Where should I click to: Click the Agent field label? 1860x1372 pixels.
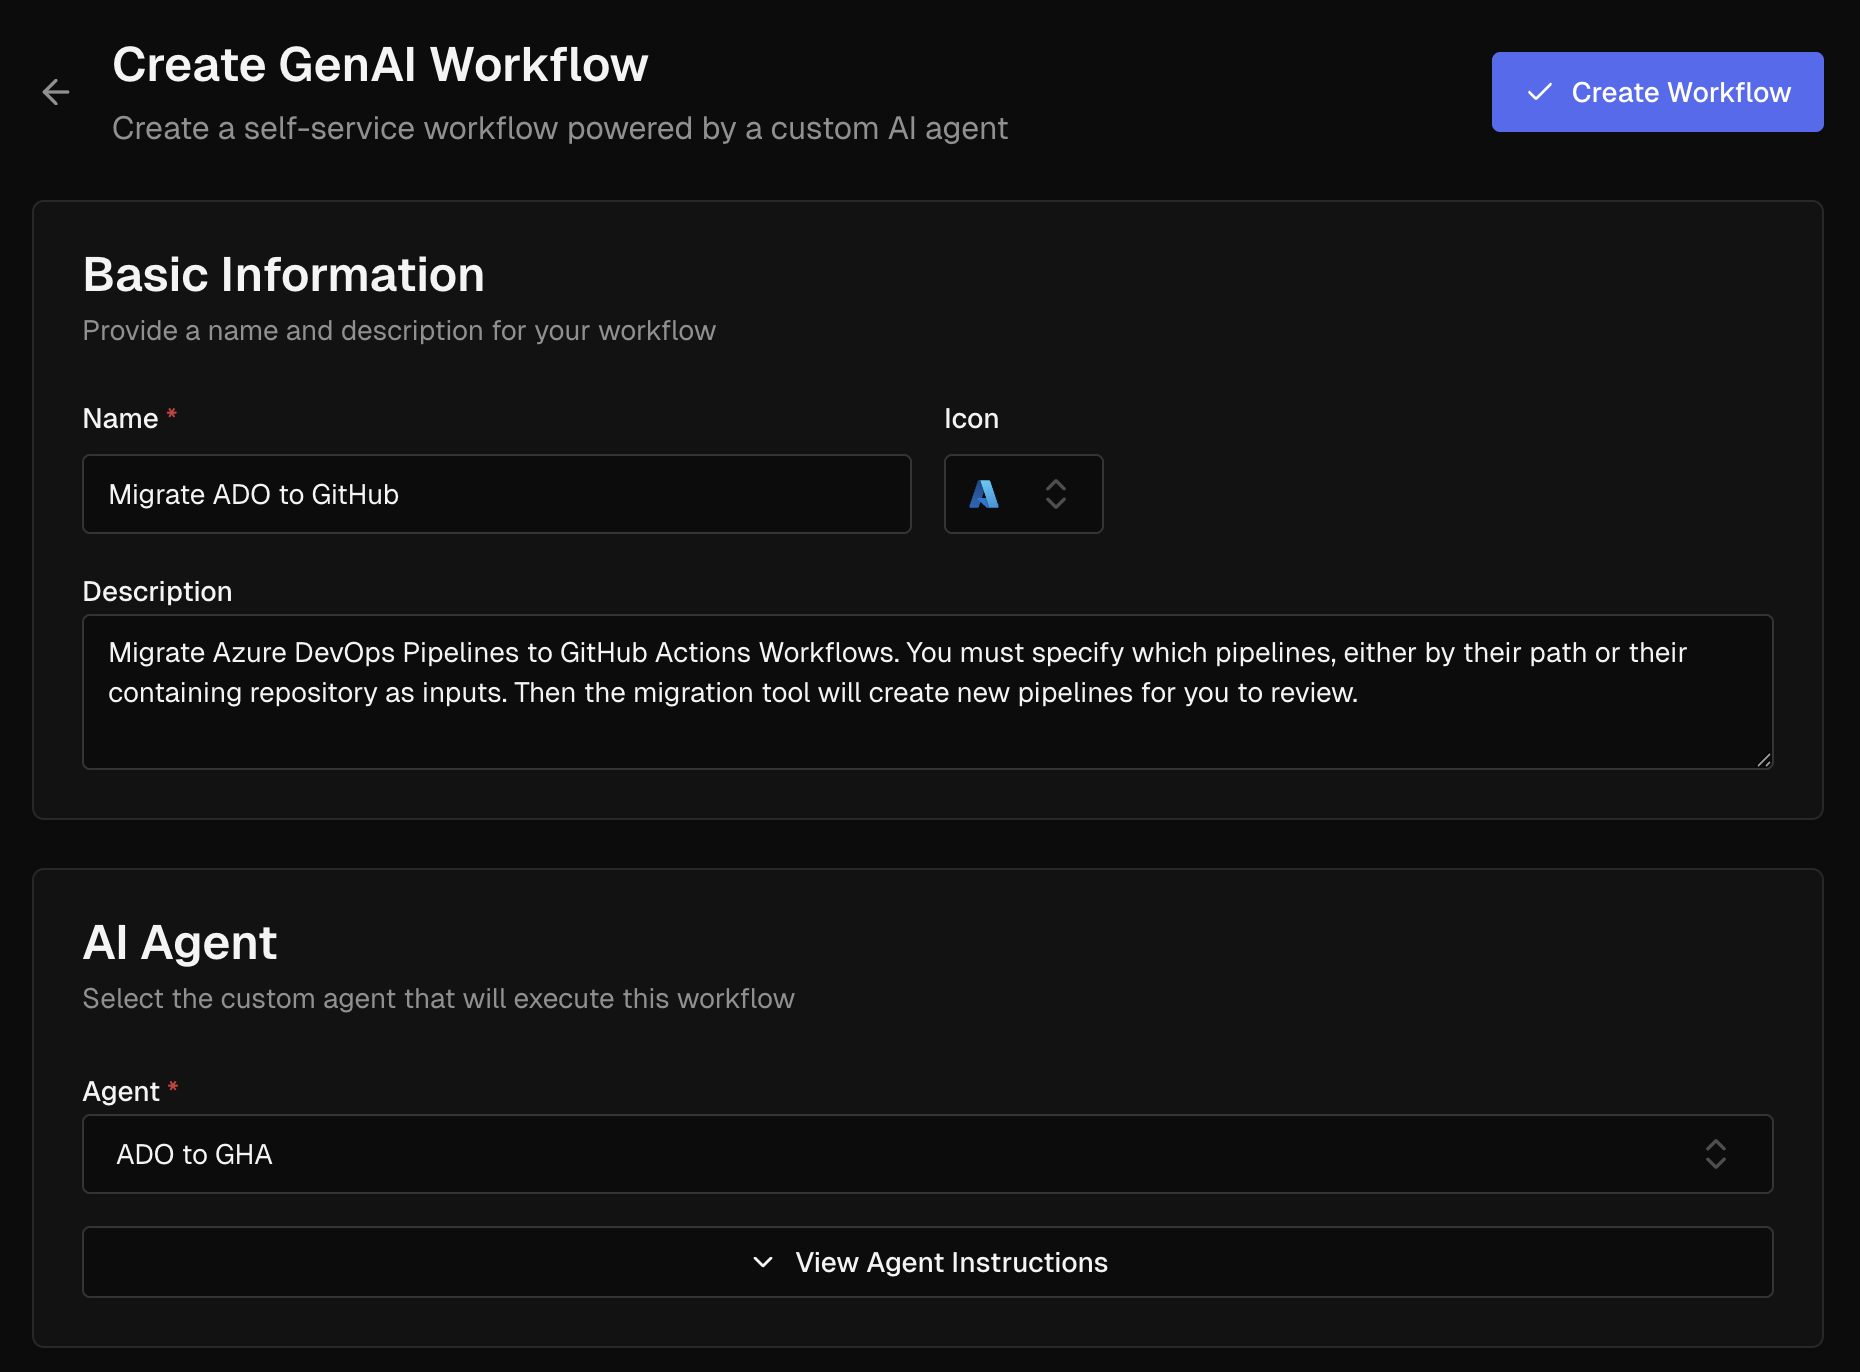[121, 1091]
